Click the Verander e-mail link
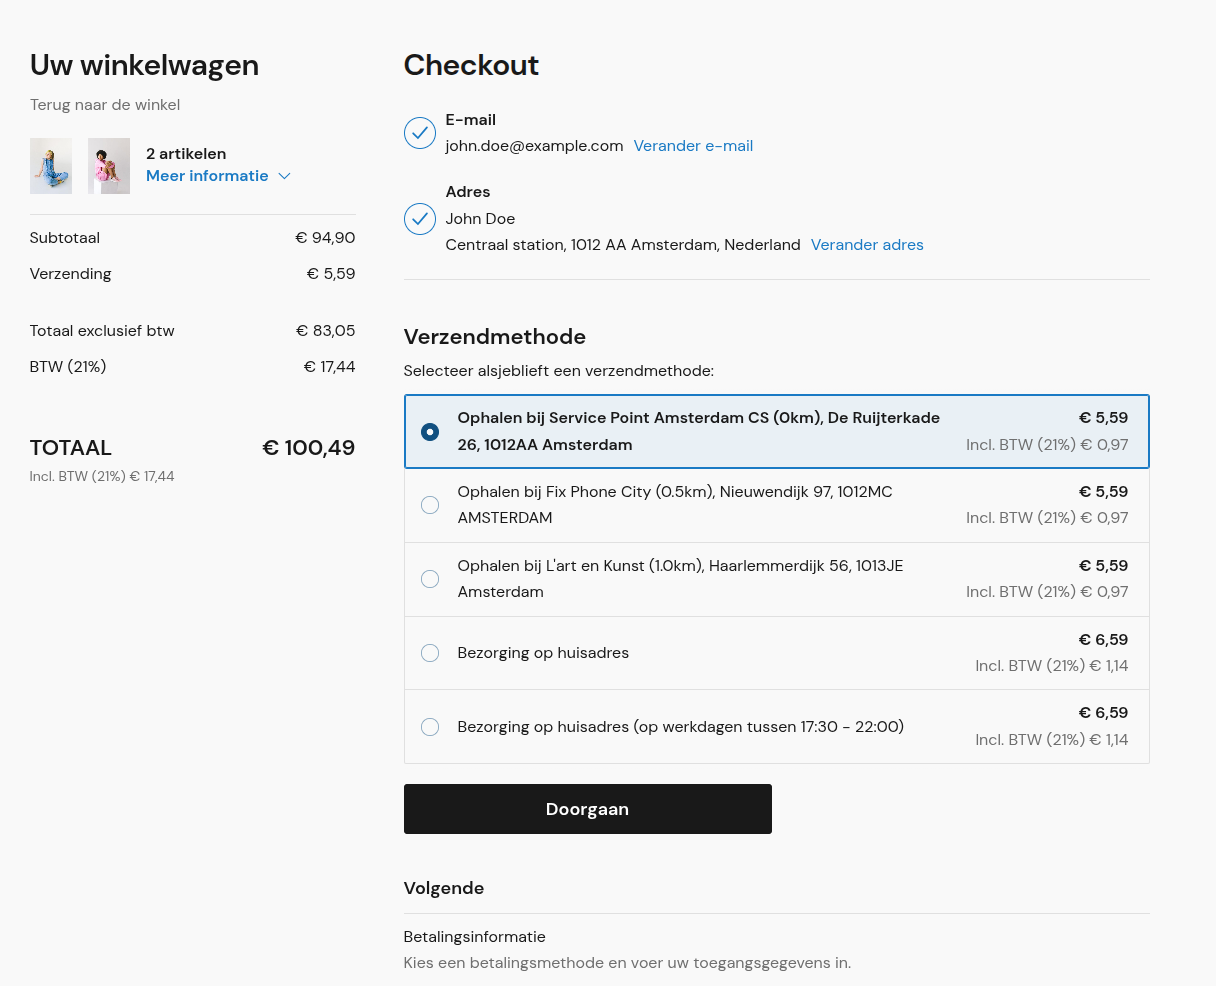 (x=693, y=146)
